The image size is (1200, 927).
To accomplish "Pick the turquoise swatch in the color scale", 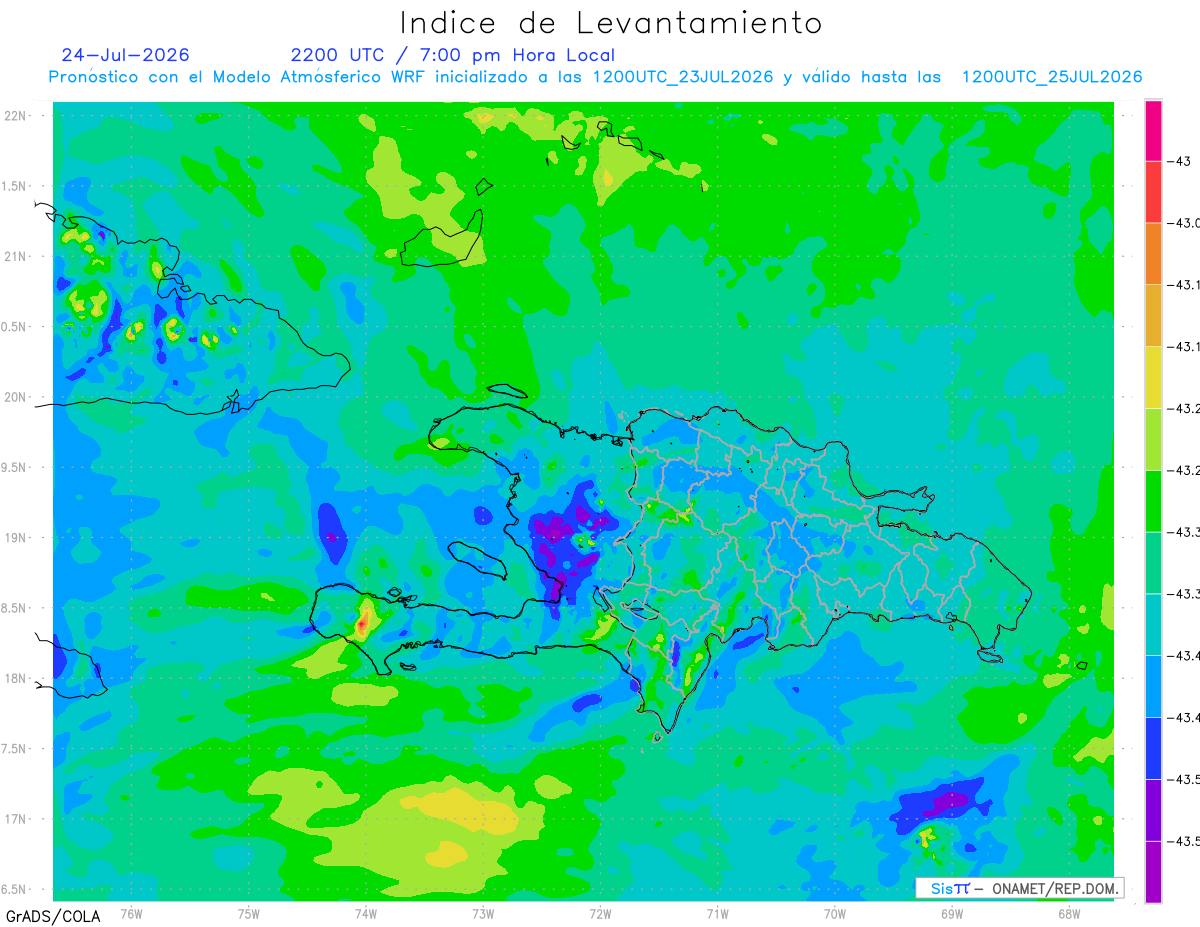I will (1153, 625).
